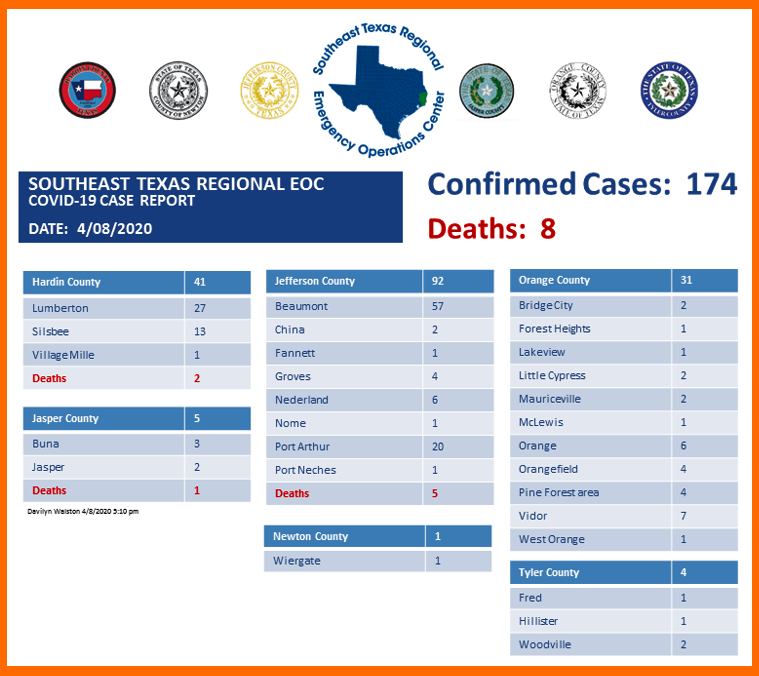Select the 'China' row

coord(380,330)
